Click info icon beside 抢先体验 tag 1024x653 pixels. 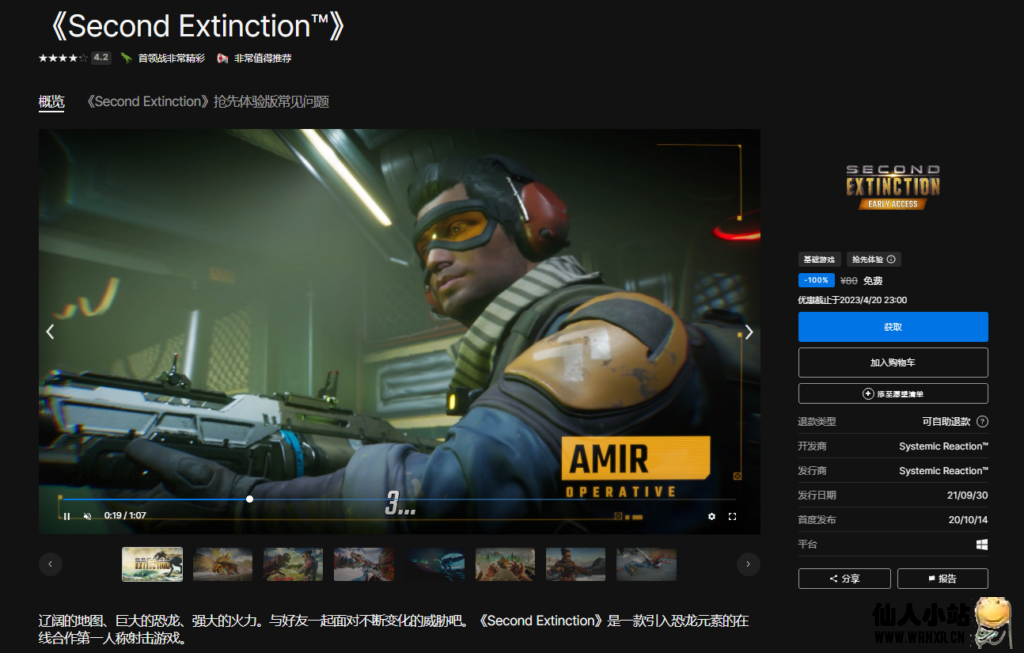coord(890,260)
